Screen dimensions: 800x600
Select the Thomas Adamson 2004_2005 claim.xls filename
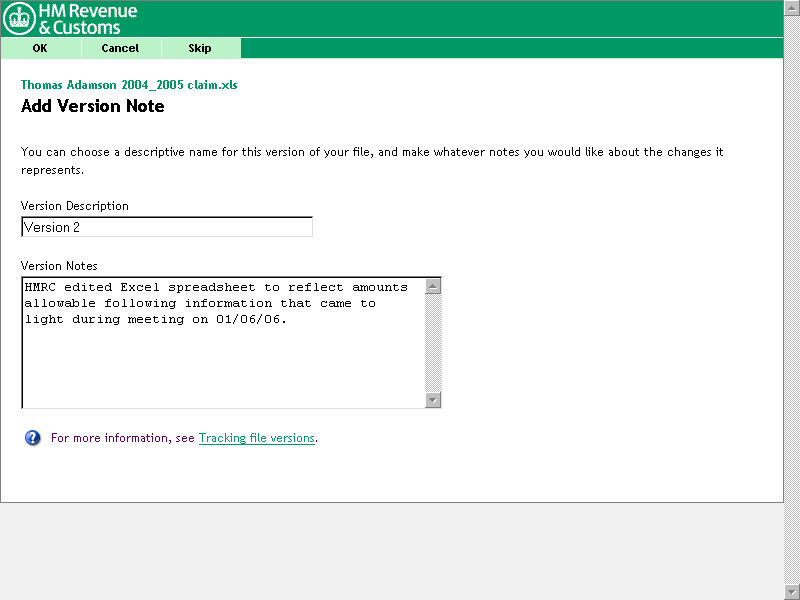(x=129, y=85)
